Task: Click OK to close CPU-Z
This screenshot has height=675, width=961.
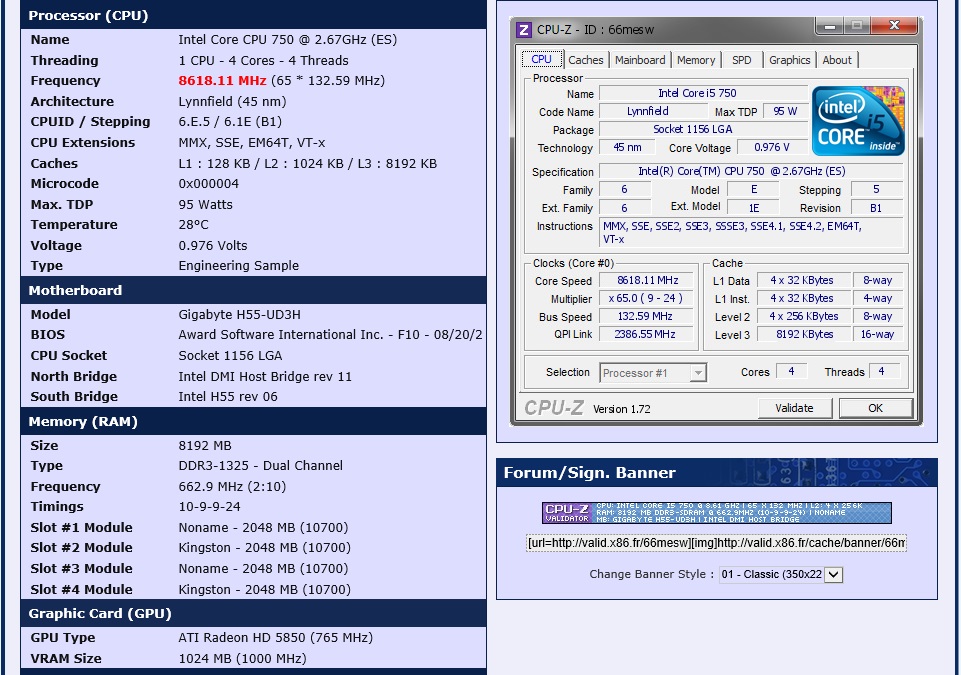Action: click(875, 407)
